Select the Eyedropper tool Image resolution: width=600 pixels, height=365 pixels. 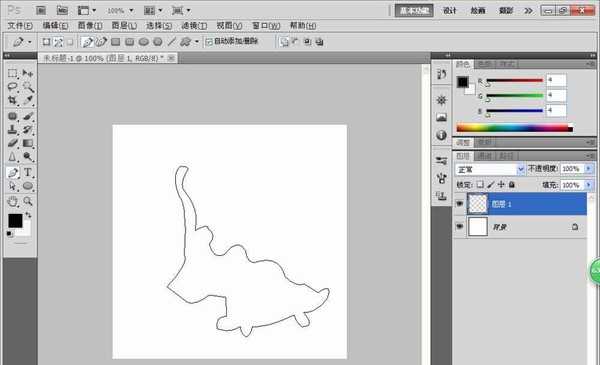tap(28, 100)
